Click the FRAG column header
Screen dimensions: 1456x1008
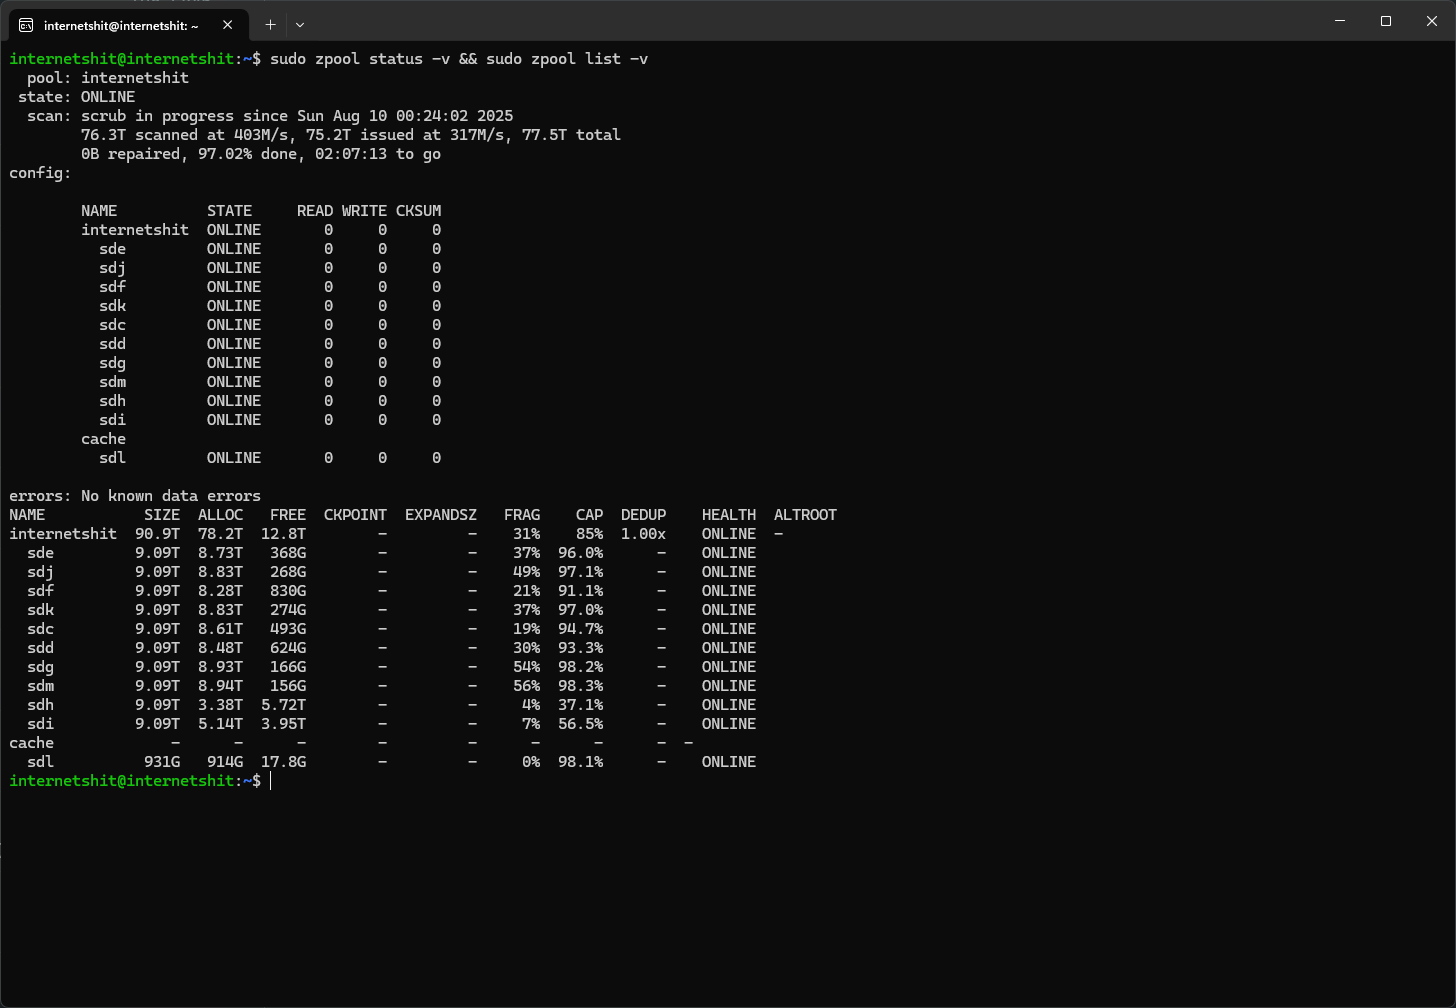(x=522, y=515)
